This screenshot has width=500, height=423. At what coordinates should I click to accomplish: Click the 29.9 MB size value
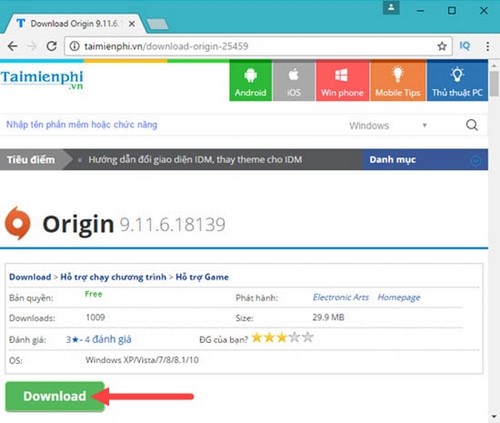(328, 317)
